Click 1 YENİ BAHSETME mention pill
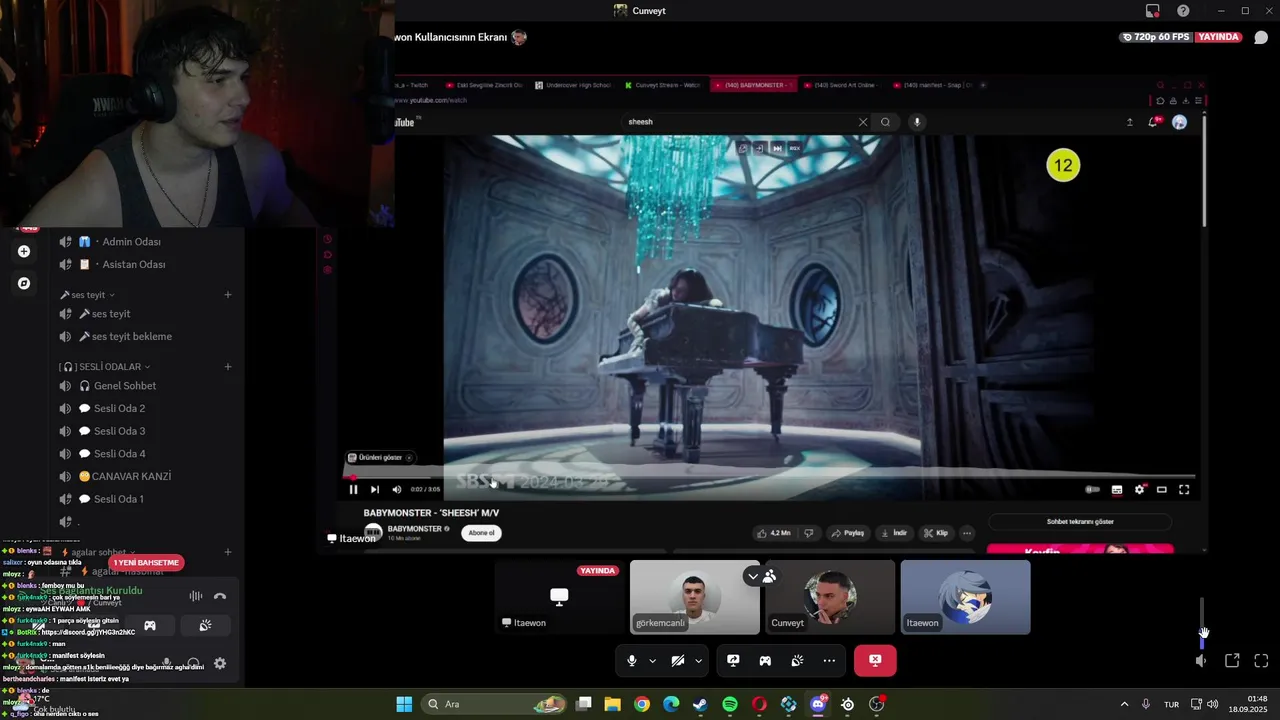This screenshot has height=720, width=1280. click(146, 563)
